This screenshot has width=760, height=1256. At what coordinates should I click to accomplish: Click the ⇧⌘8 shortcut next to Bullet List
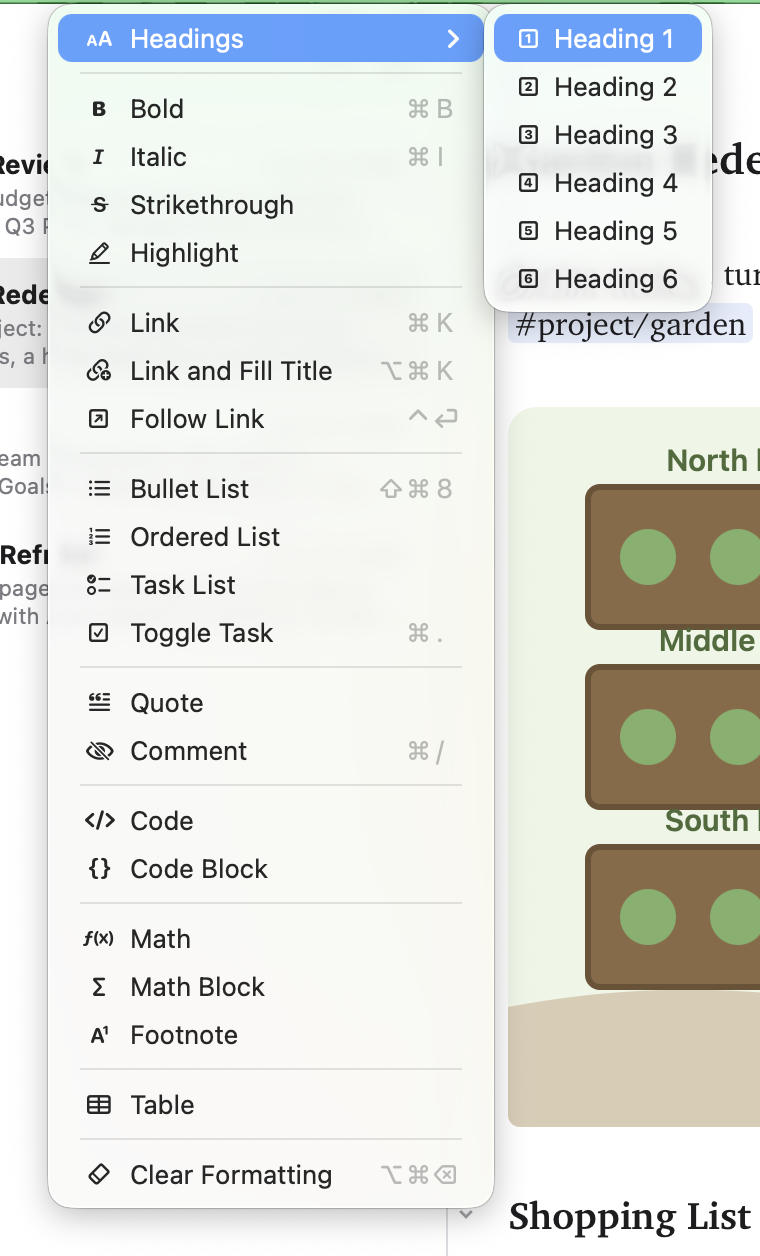(416, 489)
